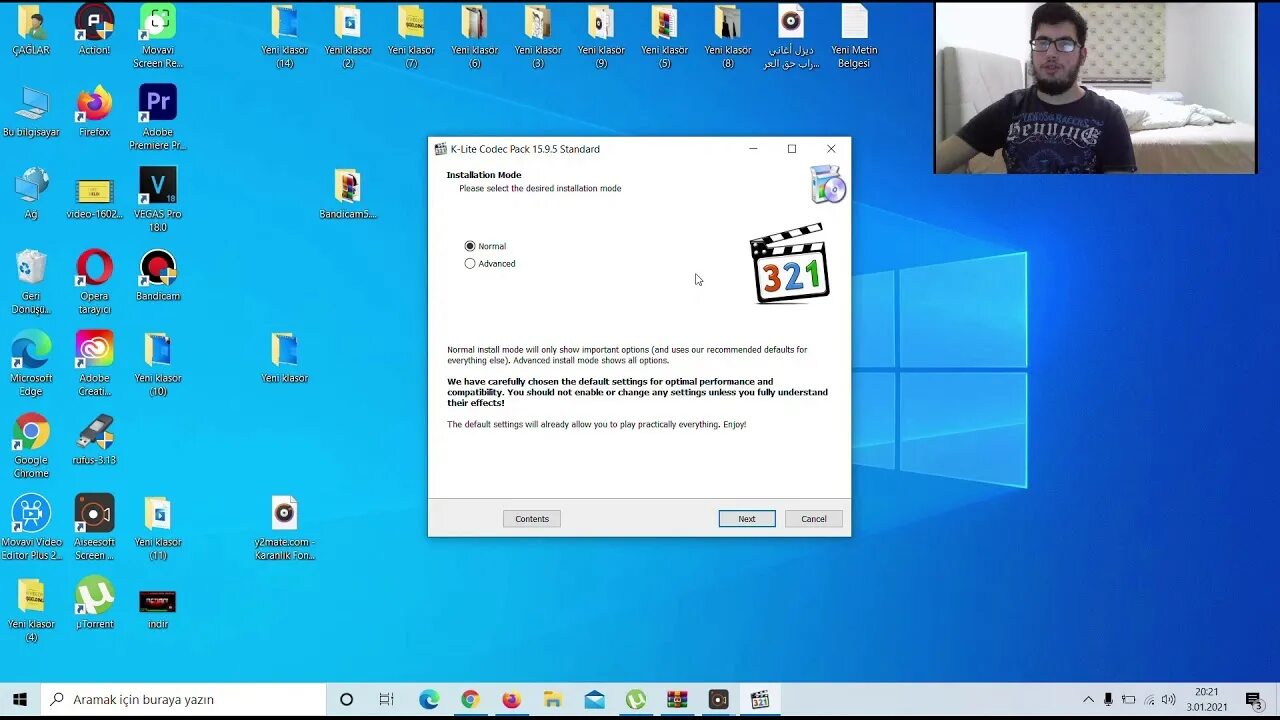Open the notification center icon
This screenshot has height=720, width=1280.
[x=1254, y=699]
